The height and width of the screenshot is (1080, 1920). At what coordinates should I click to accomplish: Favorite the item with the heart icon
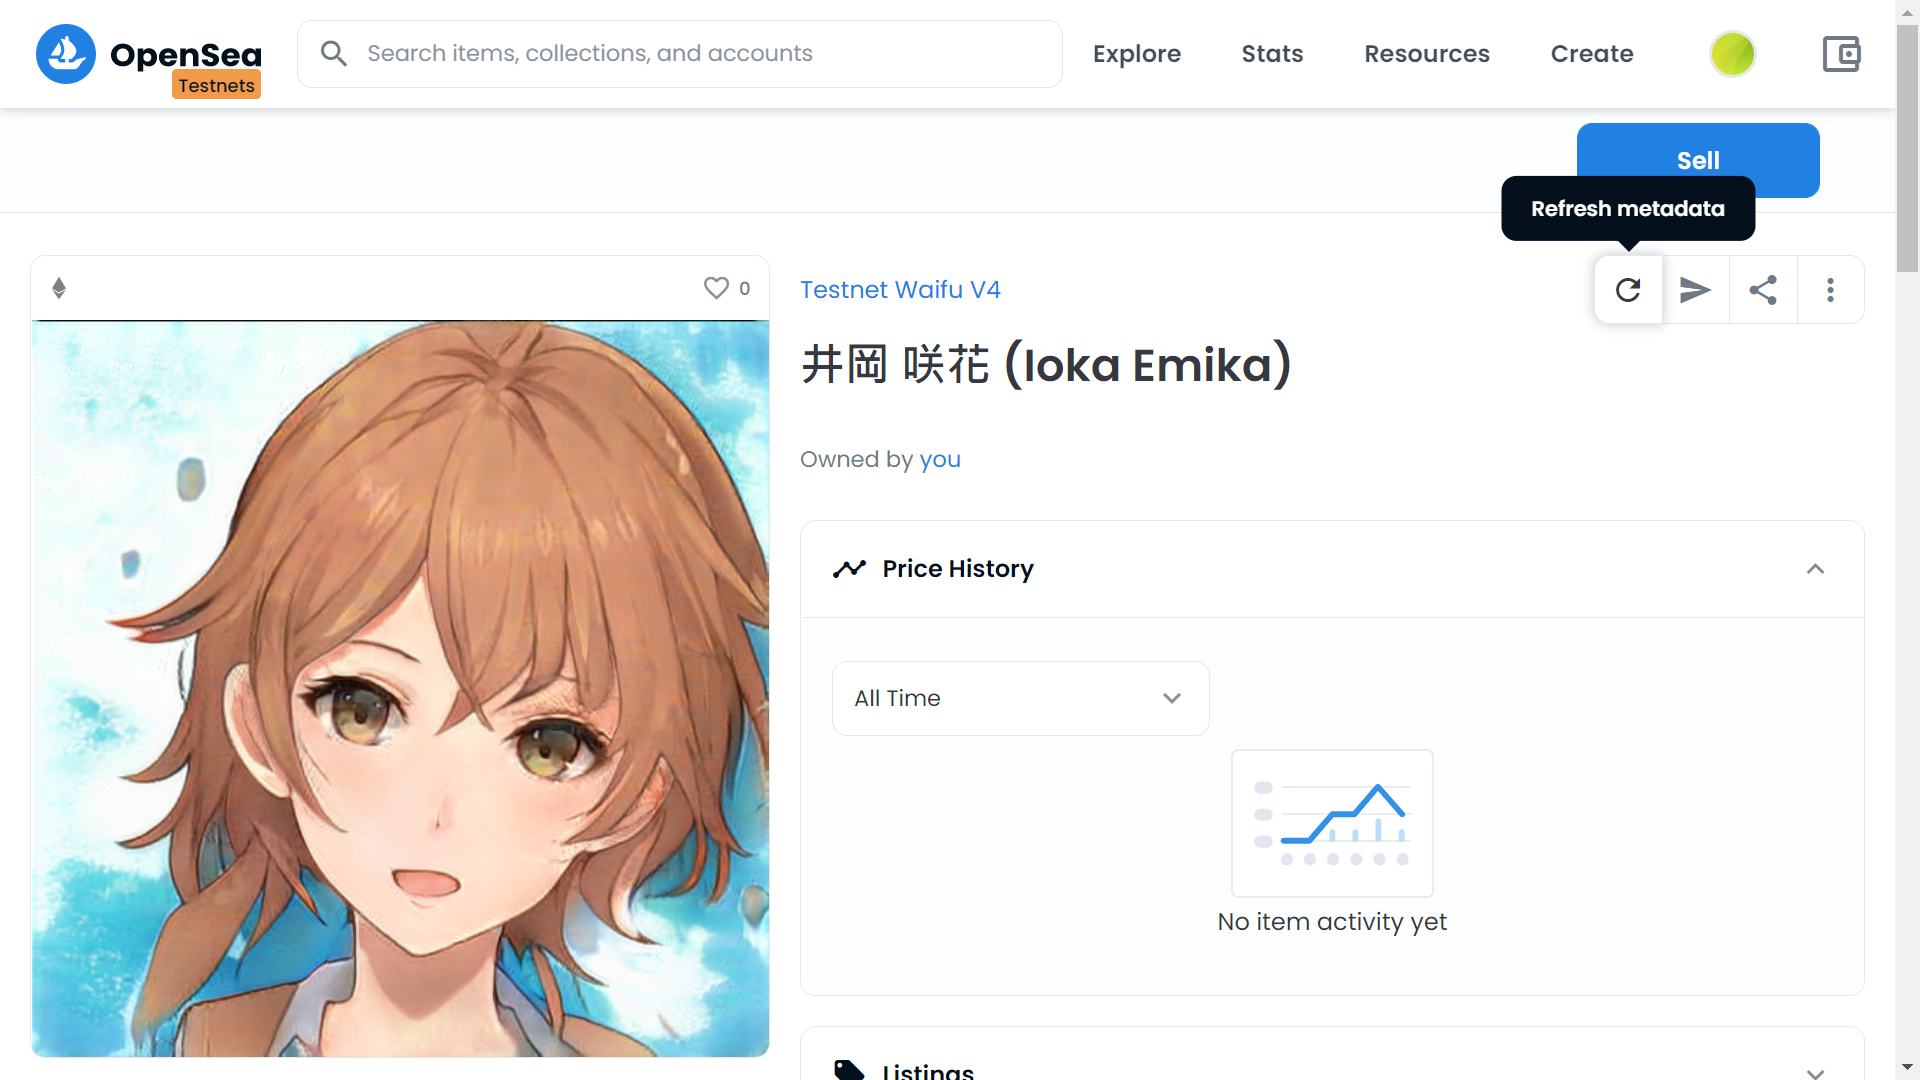[716, 288]
